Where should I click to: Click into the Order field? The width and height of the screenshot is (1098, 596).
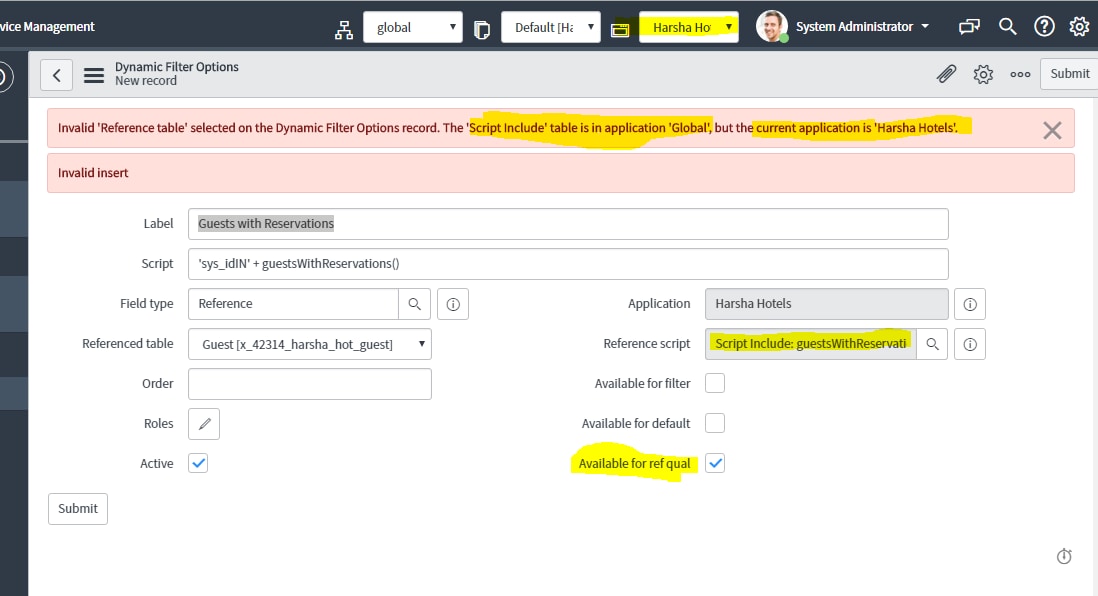coord(310,384)
